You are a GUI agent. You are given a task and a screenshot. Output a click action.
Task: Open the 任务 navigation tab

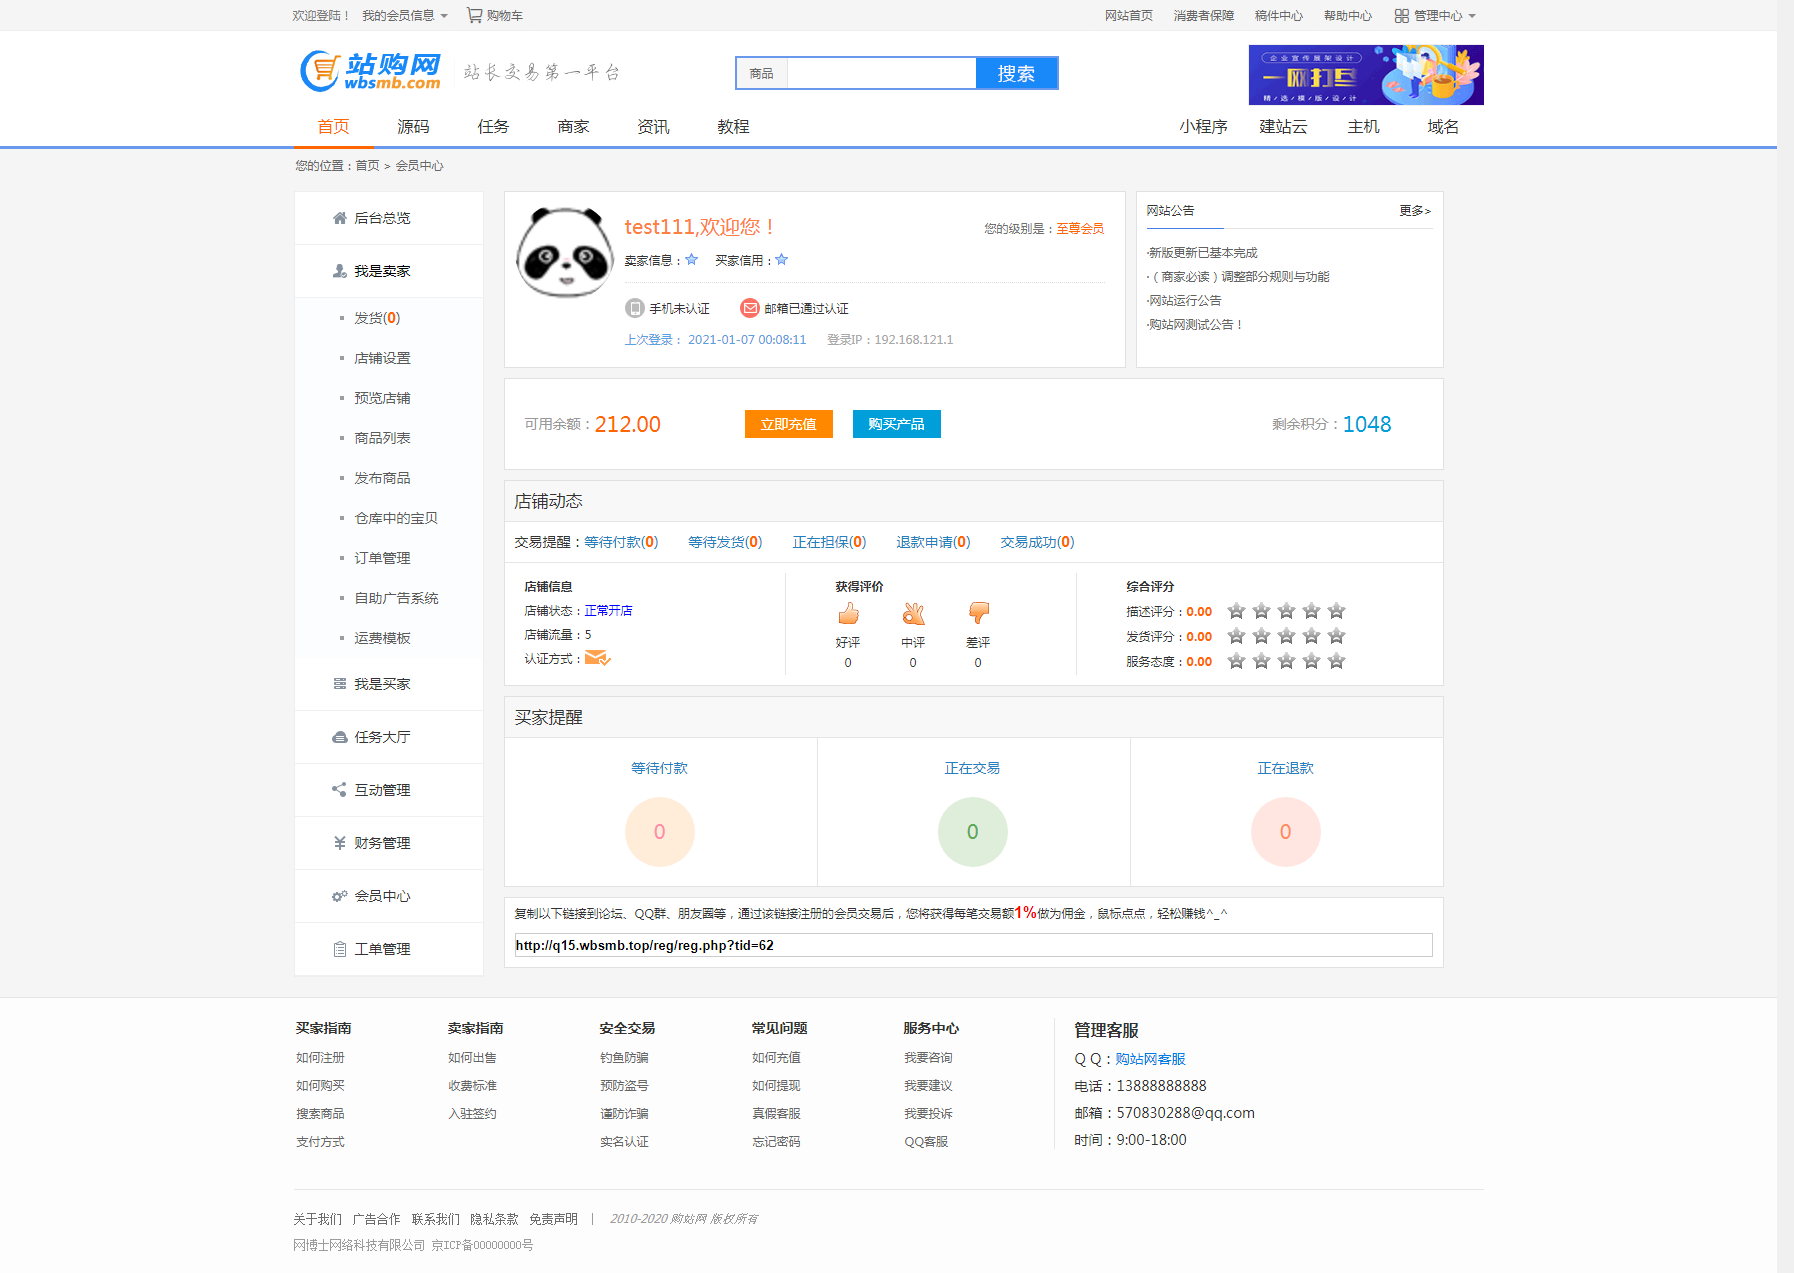(493, 127)
